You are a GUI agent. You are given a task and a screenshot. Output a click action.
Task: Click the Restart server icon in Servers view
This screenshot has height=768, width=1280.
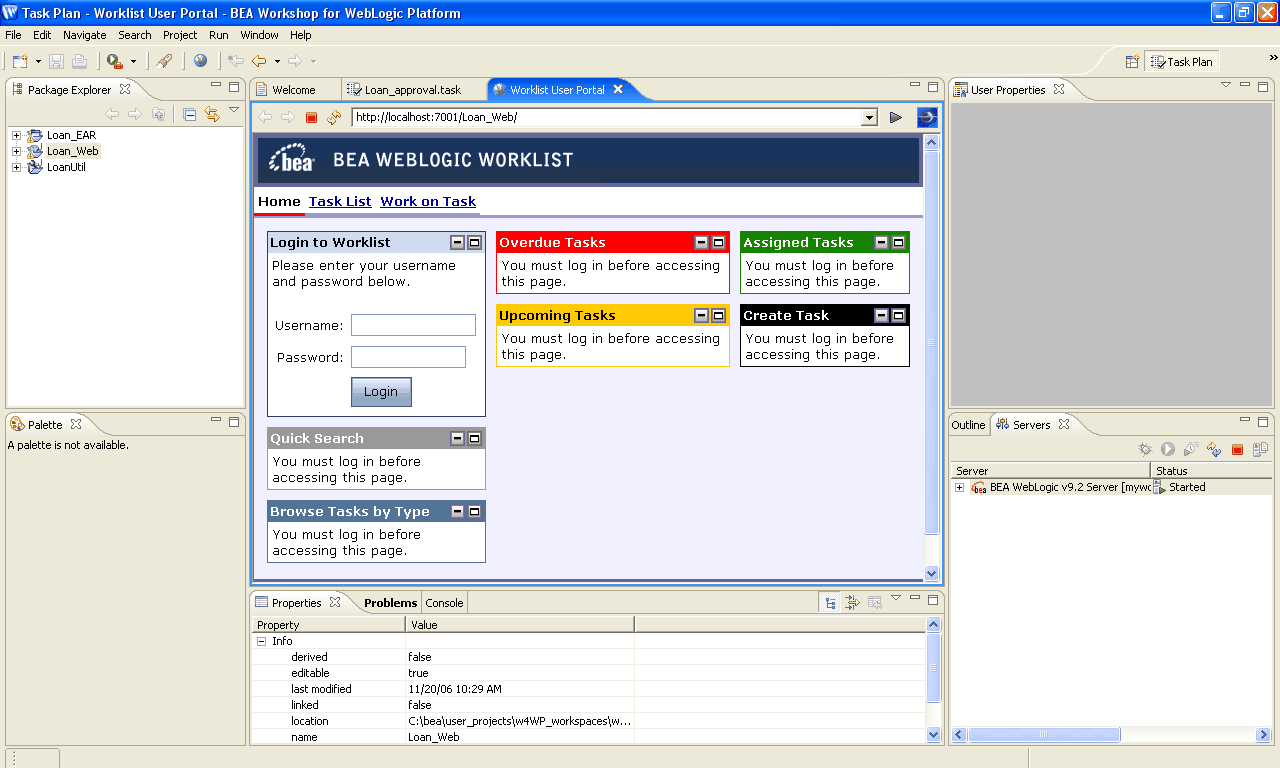point(1214,450)
